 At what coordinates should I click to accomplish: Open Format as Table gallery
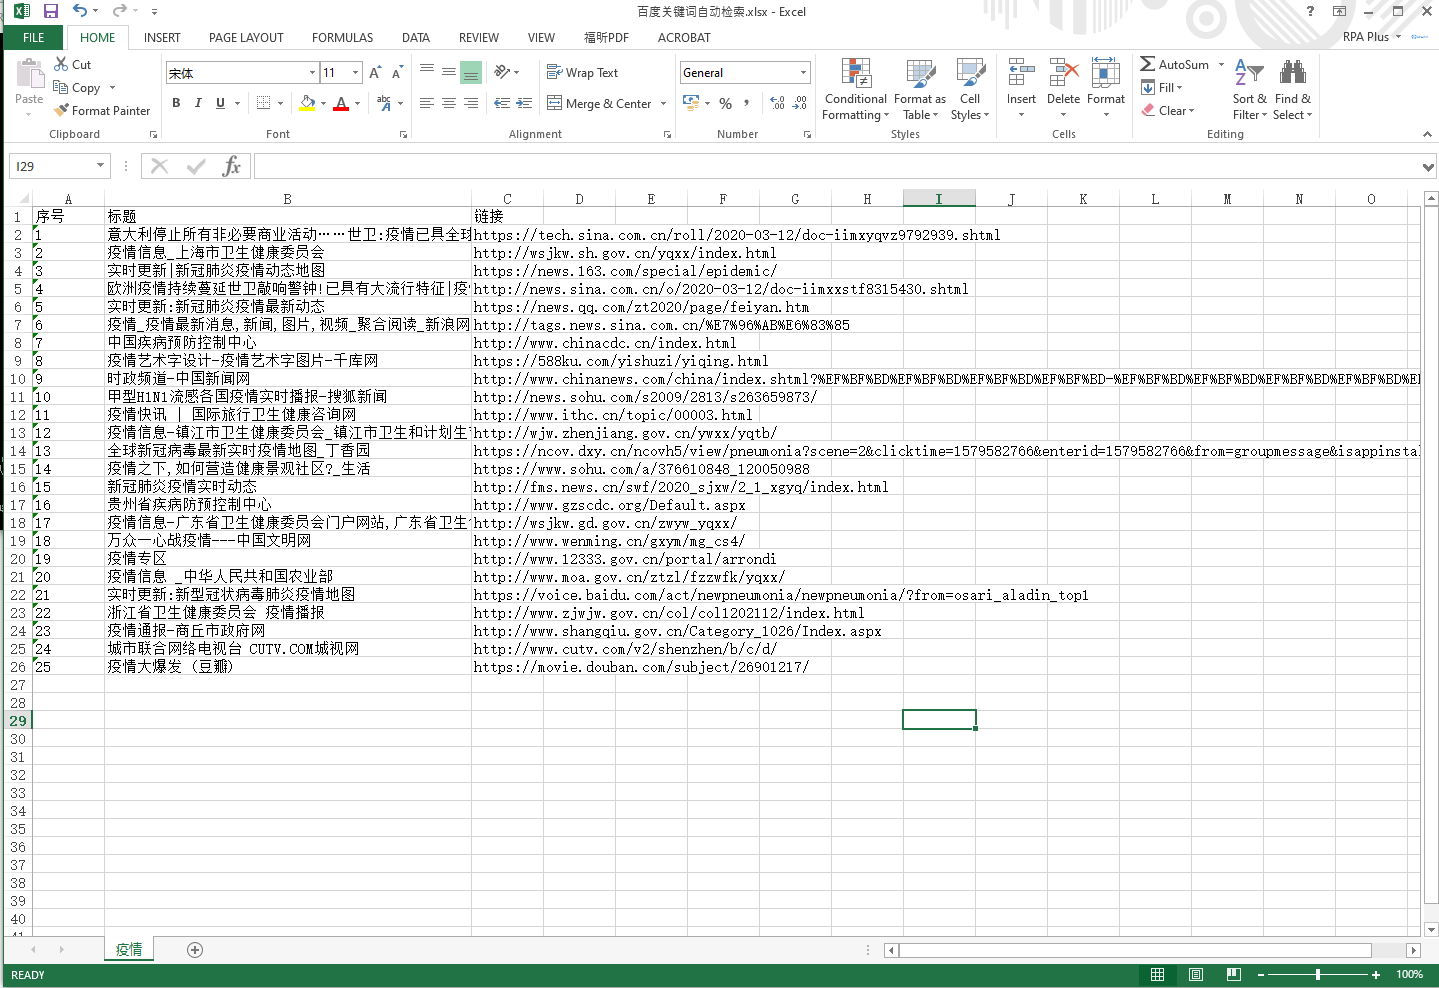(x=919, y=90)
